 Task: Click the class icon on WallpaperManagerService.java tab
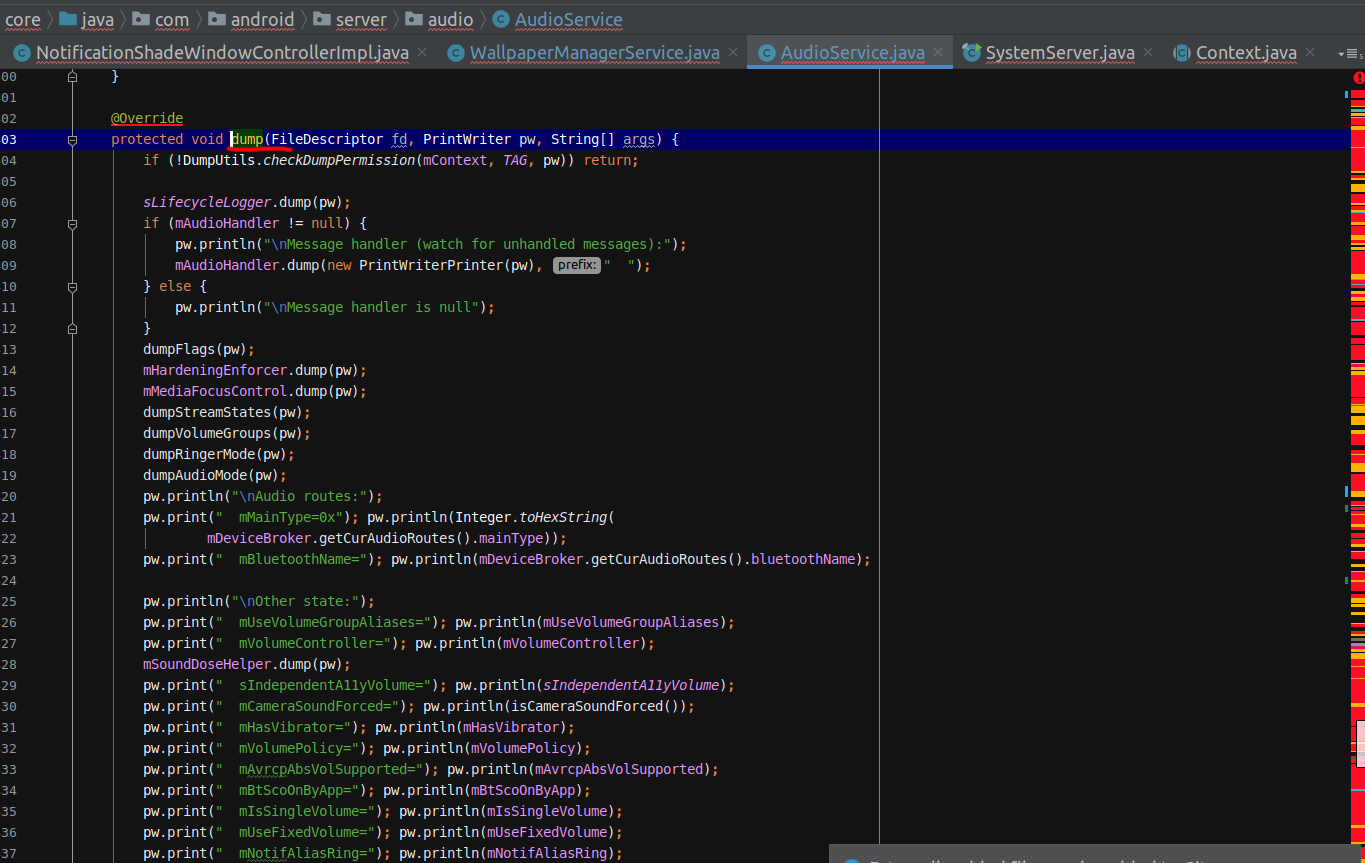[456, 53]
